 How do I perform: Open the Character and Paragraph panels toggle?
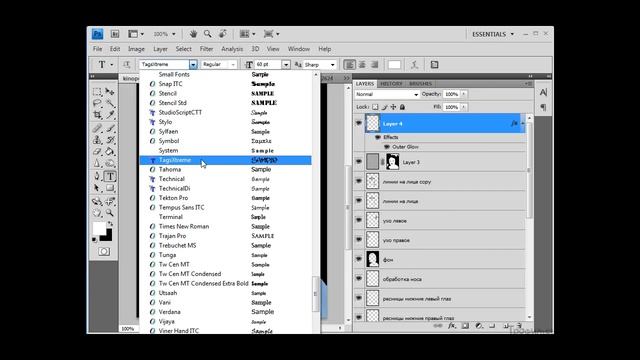click(x=434, y=64)
